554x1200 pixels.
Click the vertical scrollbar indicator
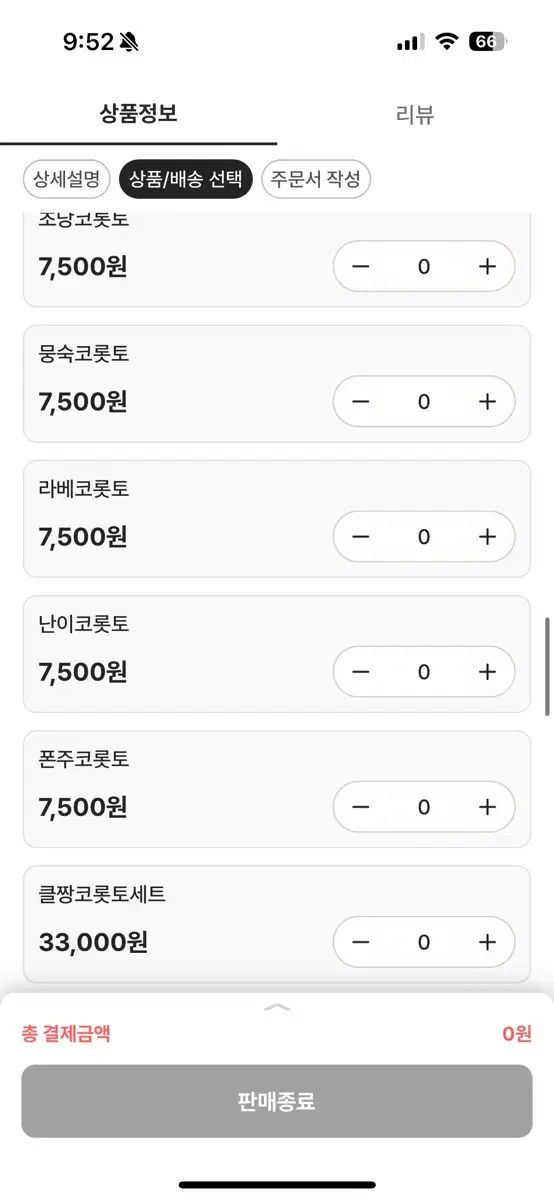coord(547,666)
